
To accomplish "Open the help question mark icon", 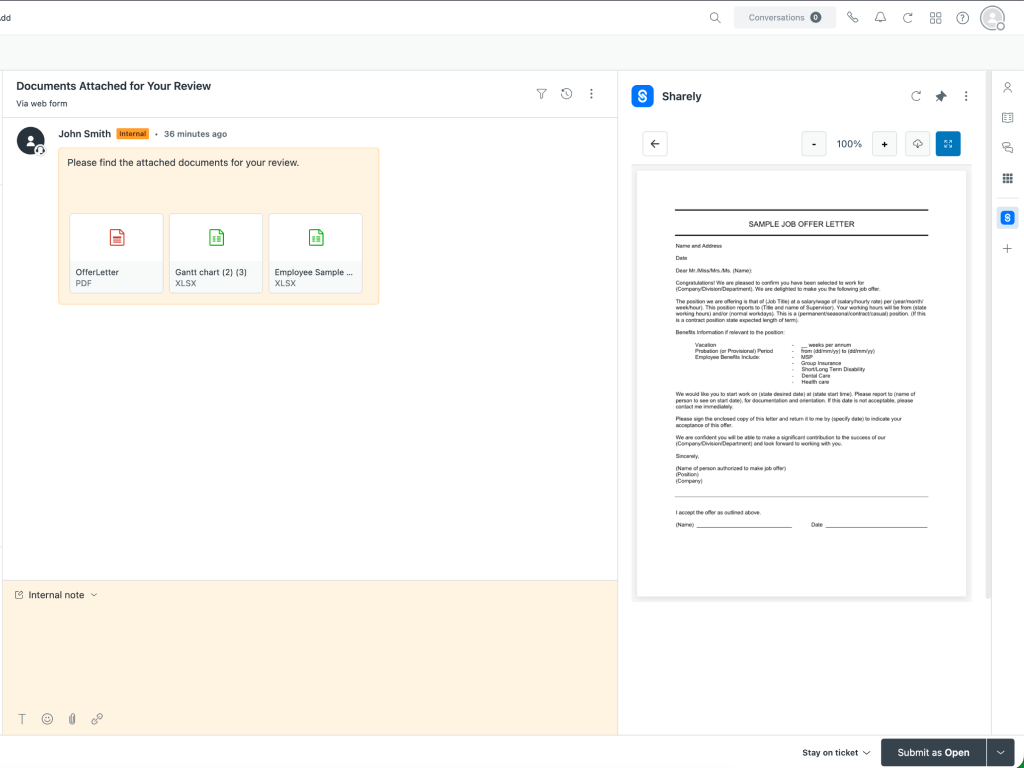I will (962, 18).
